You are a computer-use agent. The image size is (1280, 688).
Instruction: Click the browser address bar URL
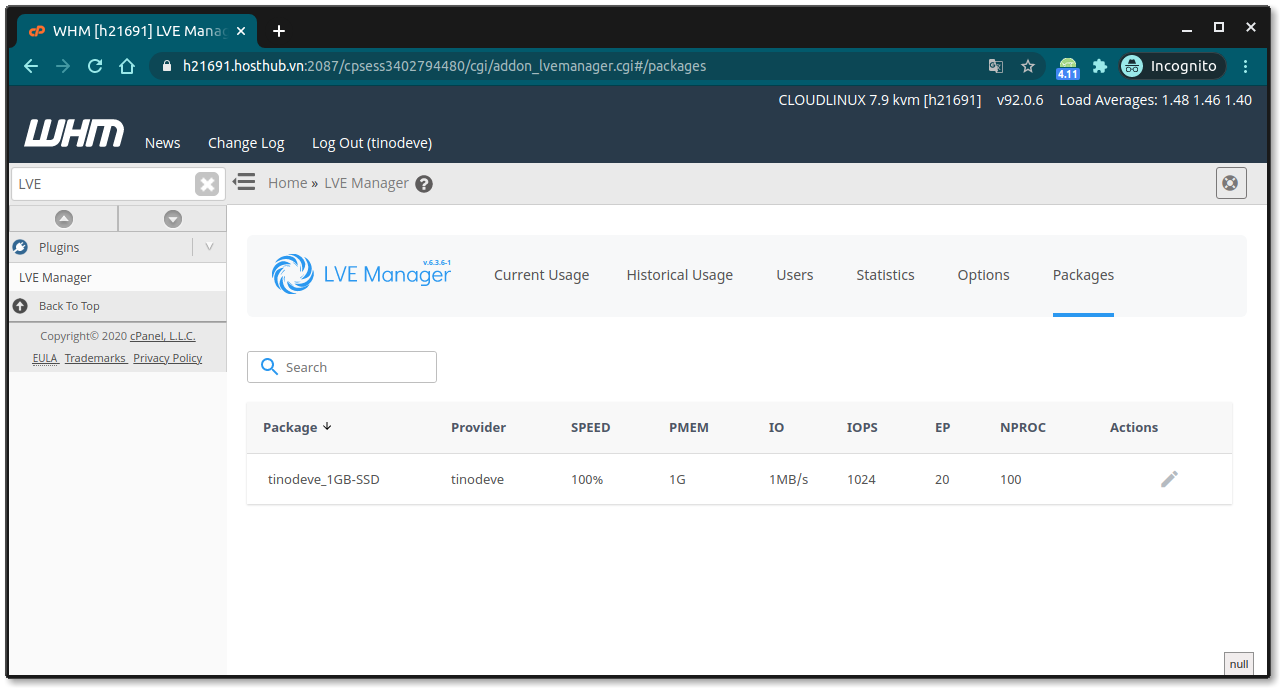[444, 66]
